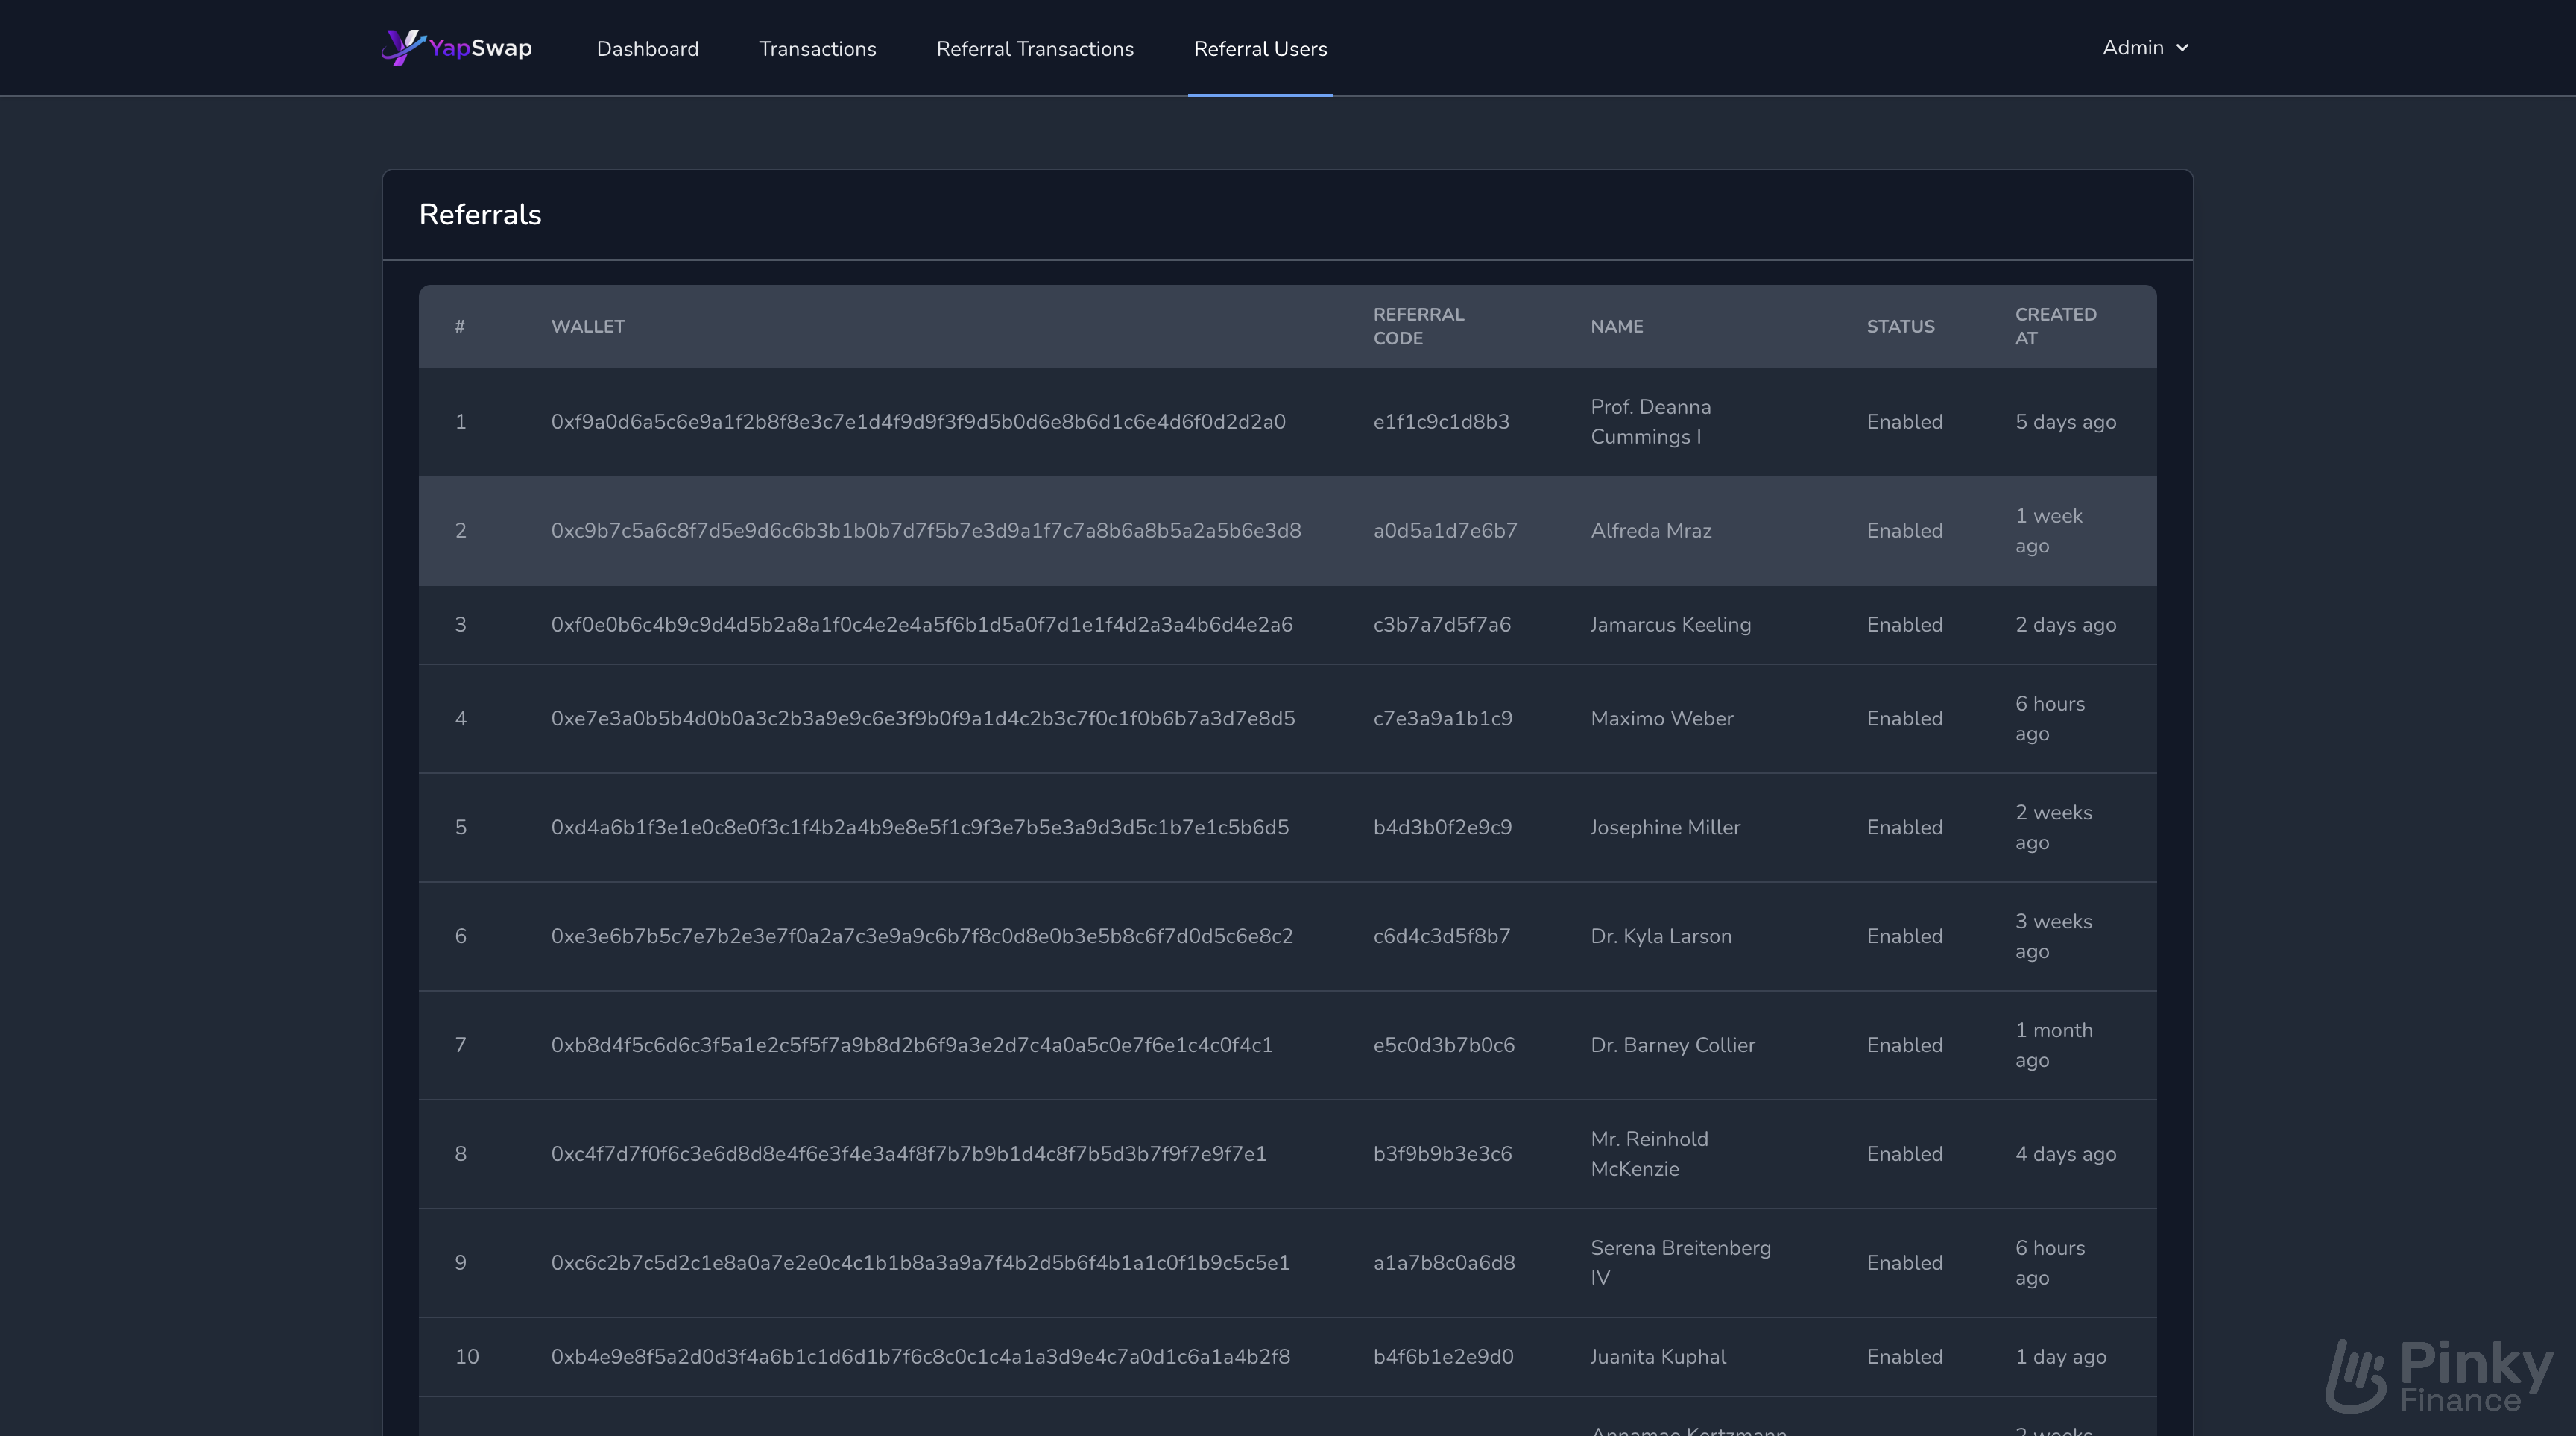Click wallet address starting 0xe7e3a0b5
This screenshot has width=2576, height=1436.
tap(923, 718)
